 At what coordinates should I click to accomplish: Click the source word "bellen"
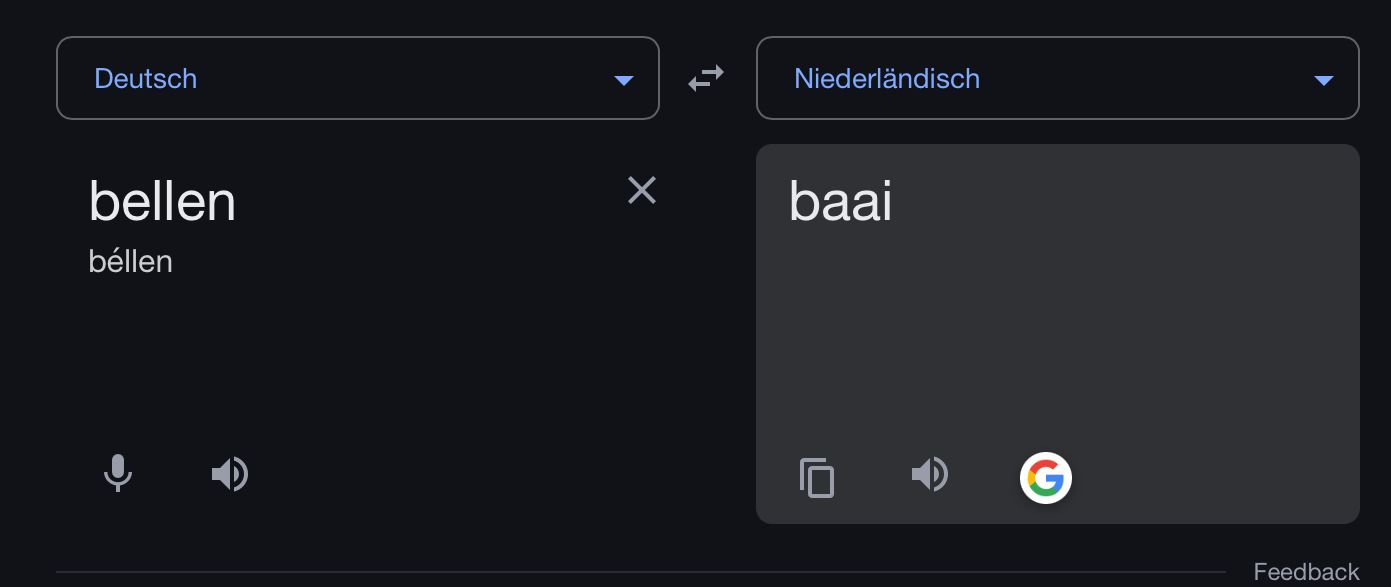pos(162,201)
